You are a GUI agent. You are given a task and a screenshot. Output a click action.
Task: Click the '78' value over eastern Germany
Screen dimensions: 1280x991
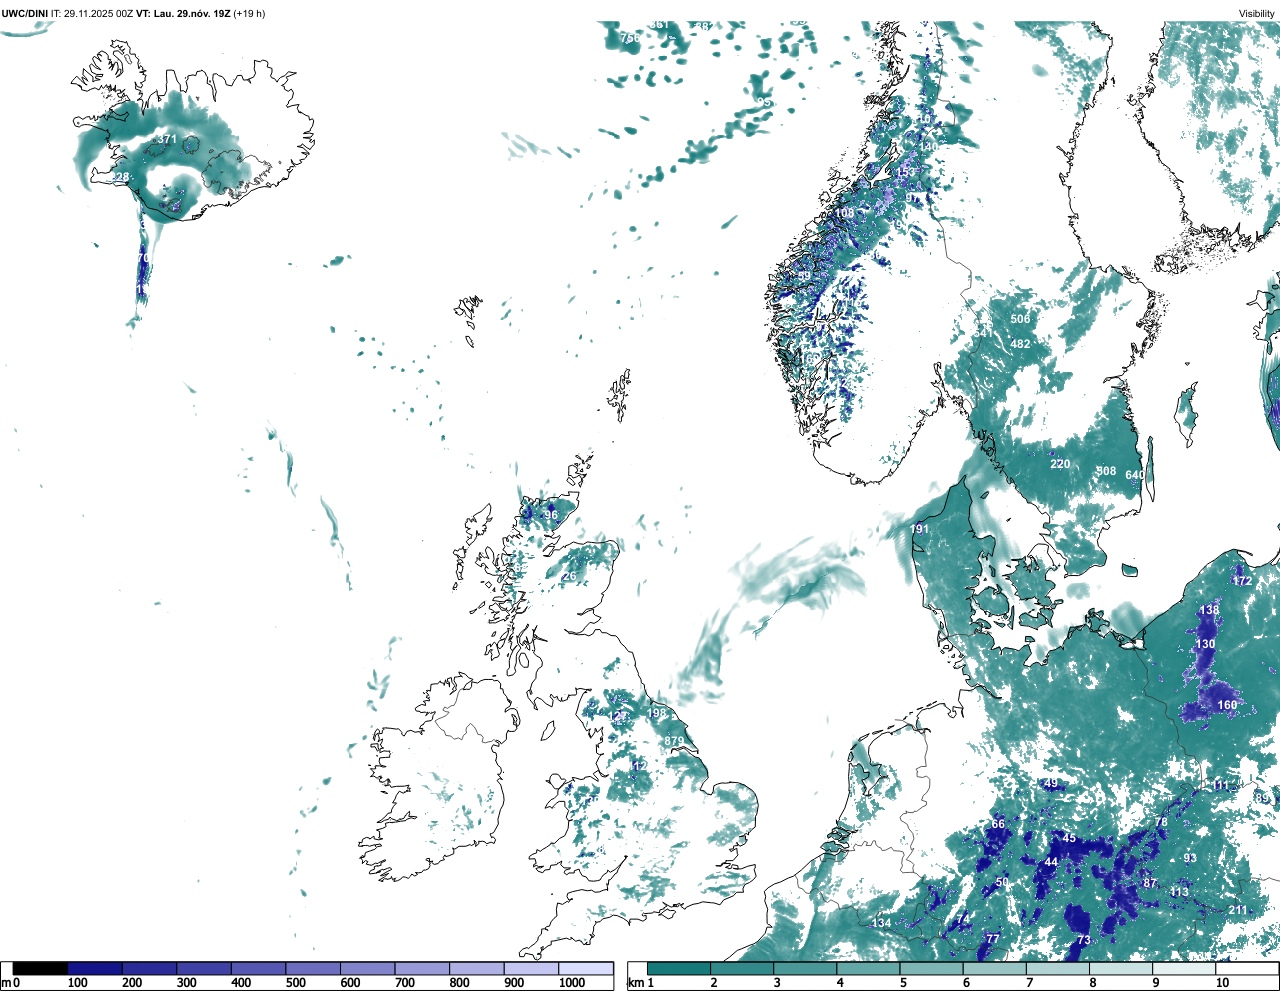click(1161, 823)
